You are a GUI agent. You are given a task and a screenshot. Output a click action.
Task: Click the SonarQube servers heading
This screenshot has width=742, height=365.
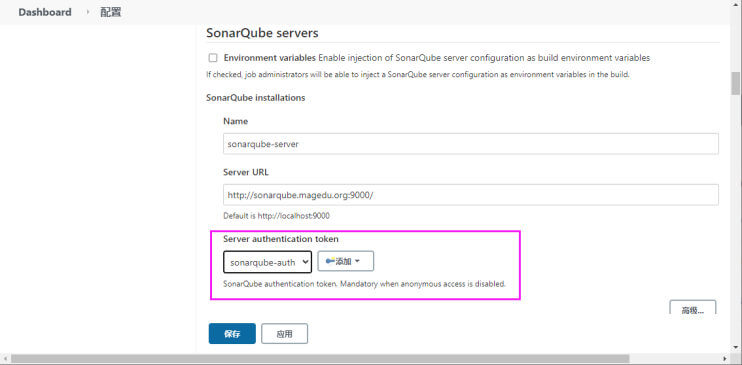tap(262, 33)
